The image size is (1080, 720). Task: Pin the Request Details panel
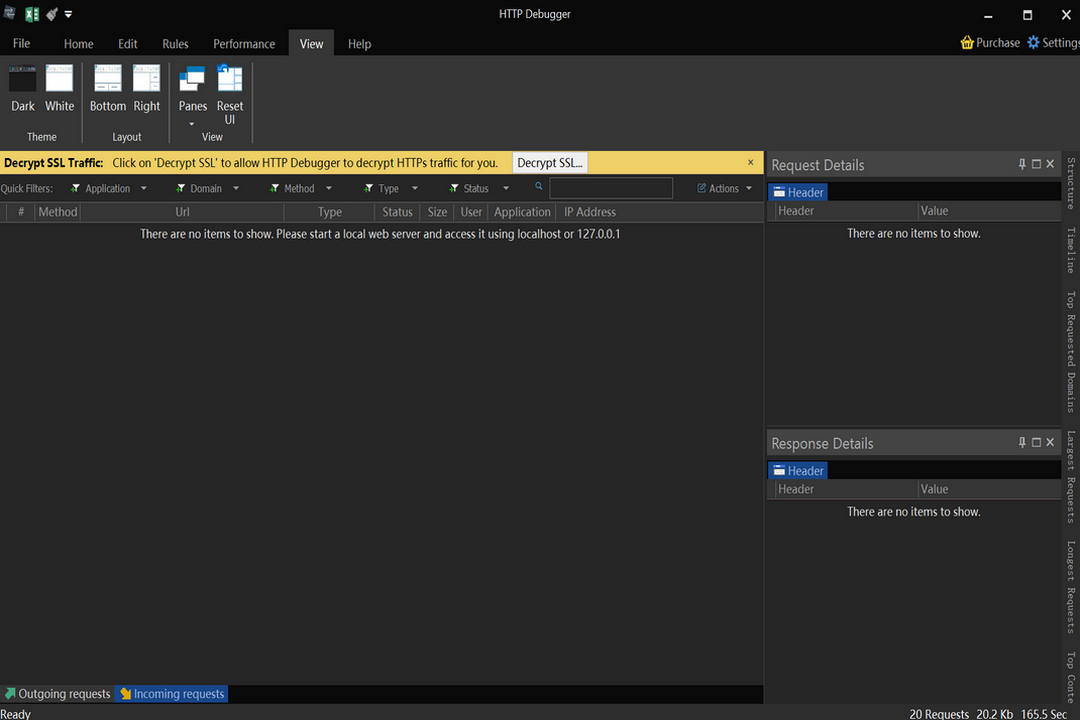coord(1021,163)
